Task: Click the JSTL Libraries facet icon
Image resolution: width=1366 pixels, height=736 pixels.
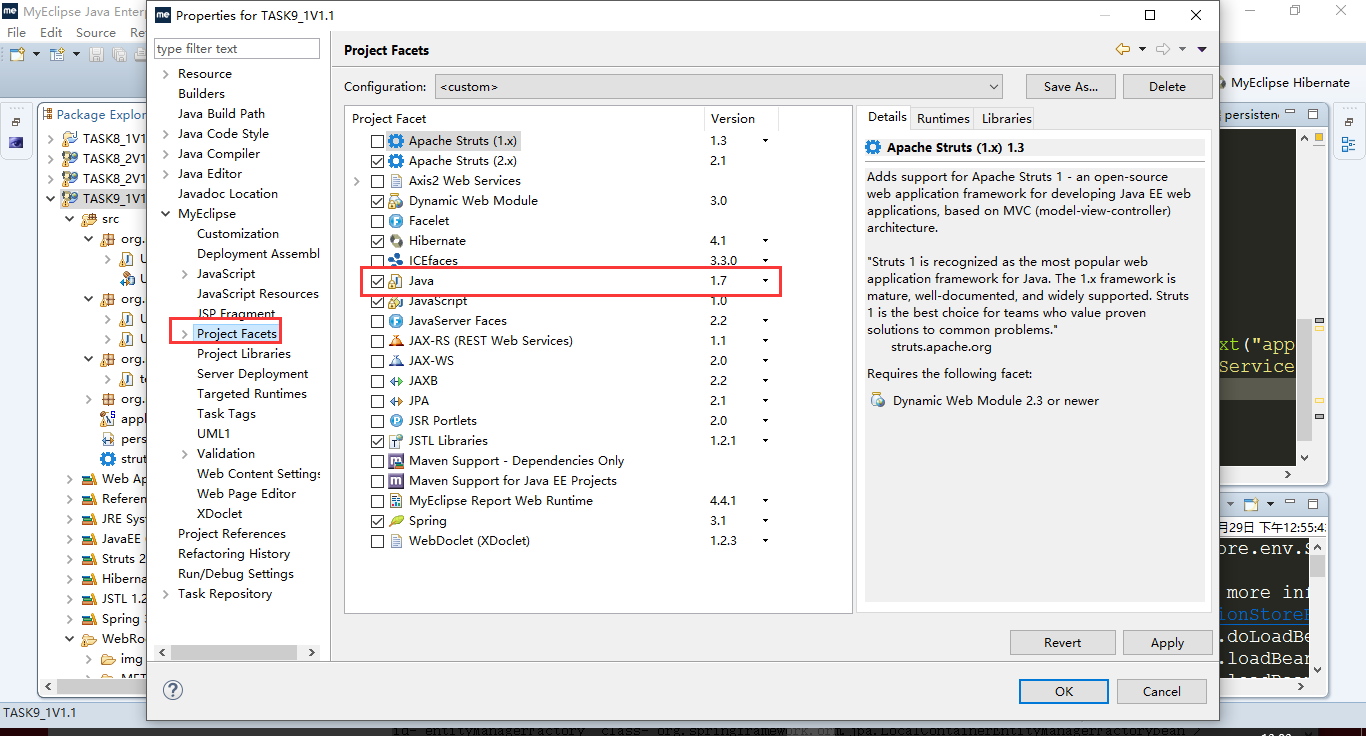Action: coord(396,441)
